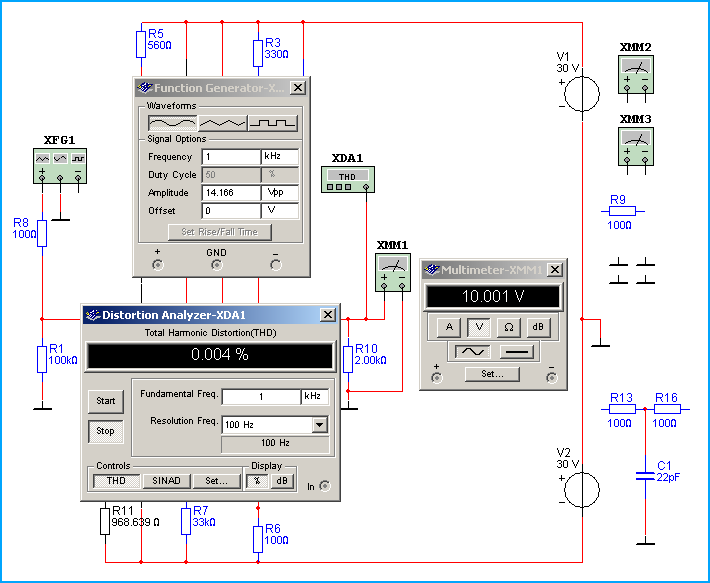
Task: Click the Distortion Analyzer-XDA1 title bar
Action: (x=210, y=315)
